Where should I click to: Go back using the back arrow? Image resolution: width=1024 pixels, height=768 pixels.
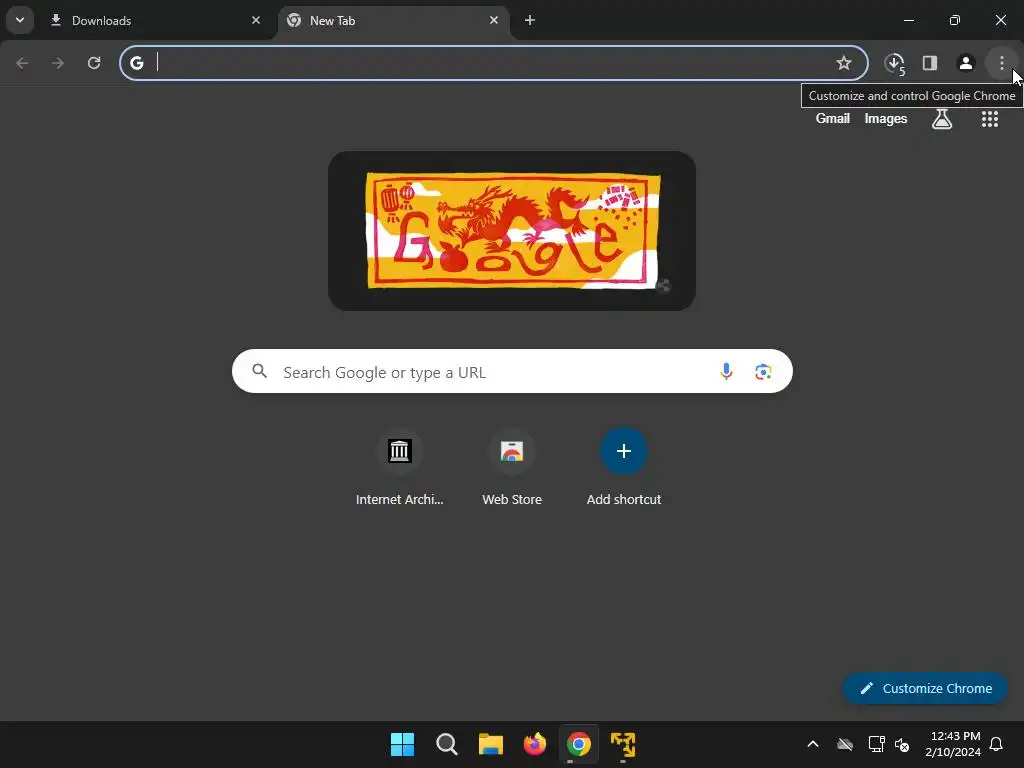22,63
